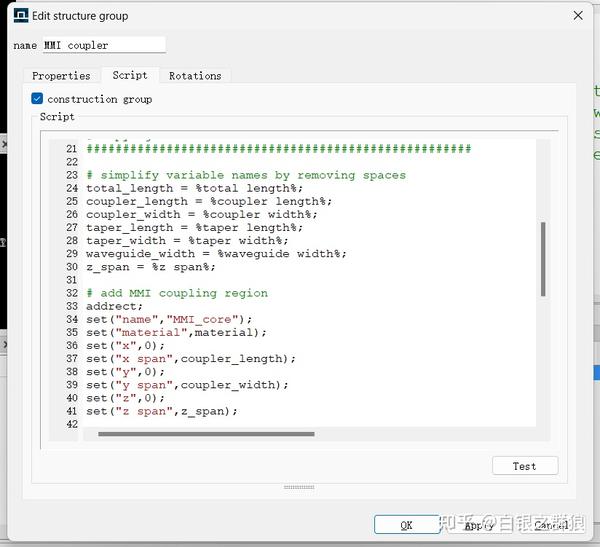Image resolution: width=600 pixels, height=547 pixels.
Task: Click the horizontal scrollbar in script editor
Action: (x=206, y=434)
